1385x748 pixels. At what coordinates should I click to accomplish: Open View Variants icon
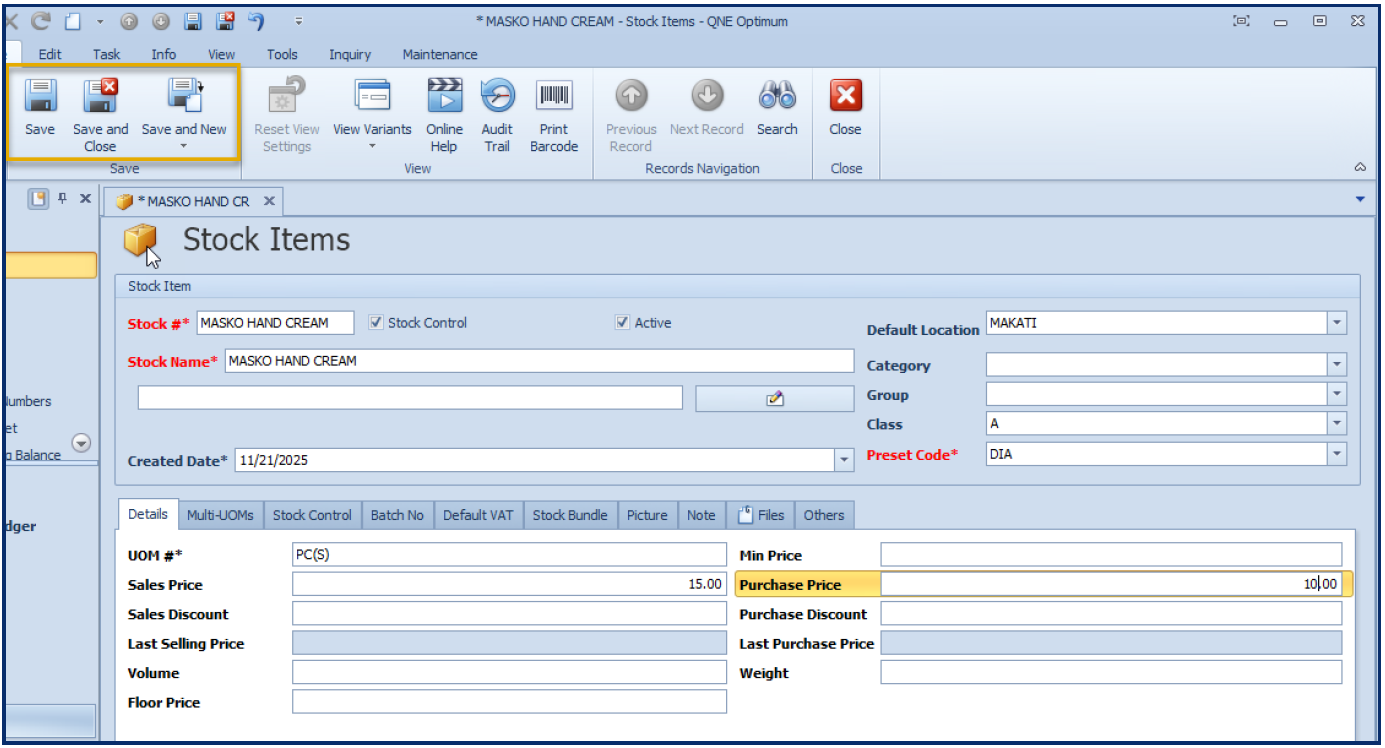pos(372,96)
